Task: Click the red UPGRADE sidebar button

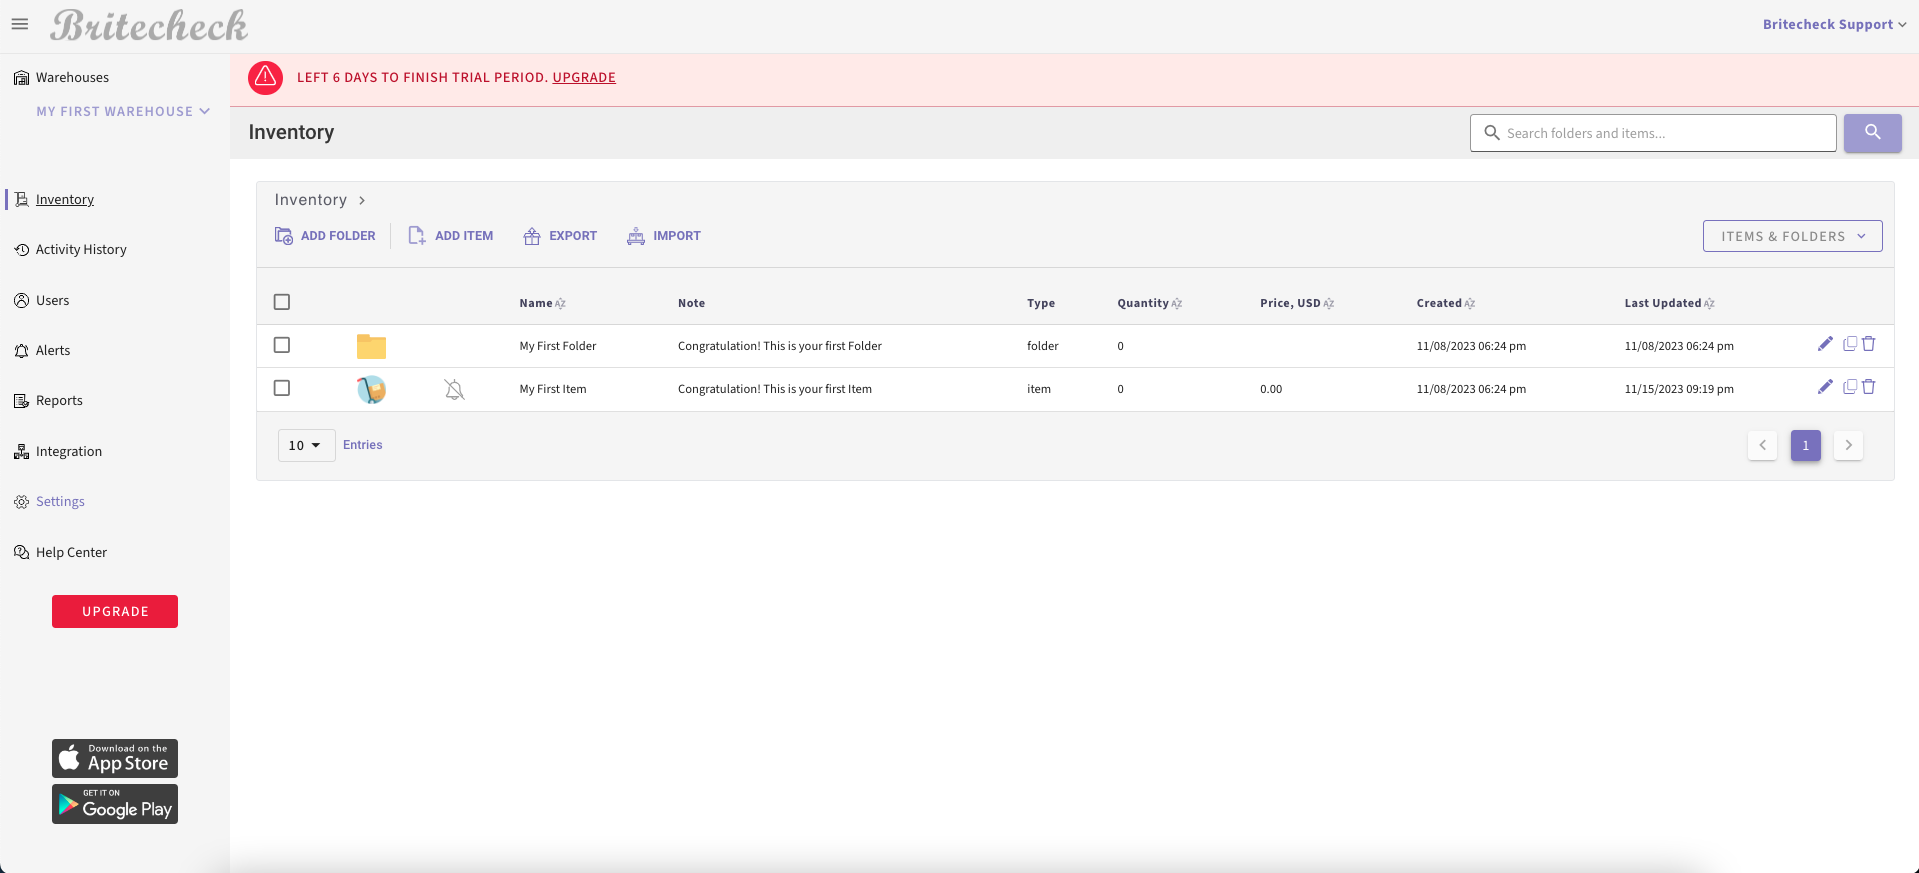Action: (x=115, y=611)
